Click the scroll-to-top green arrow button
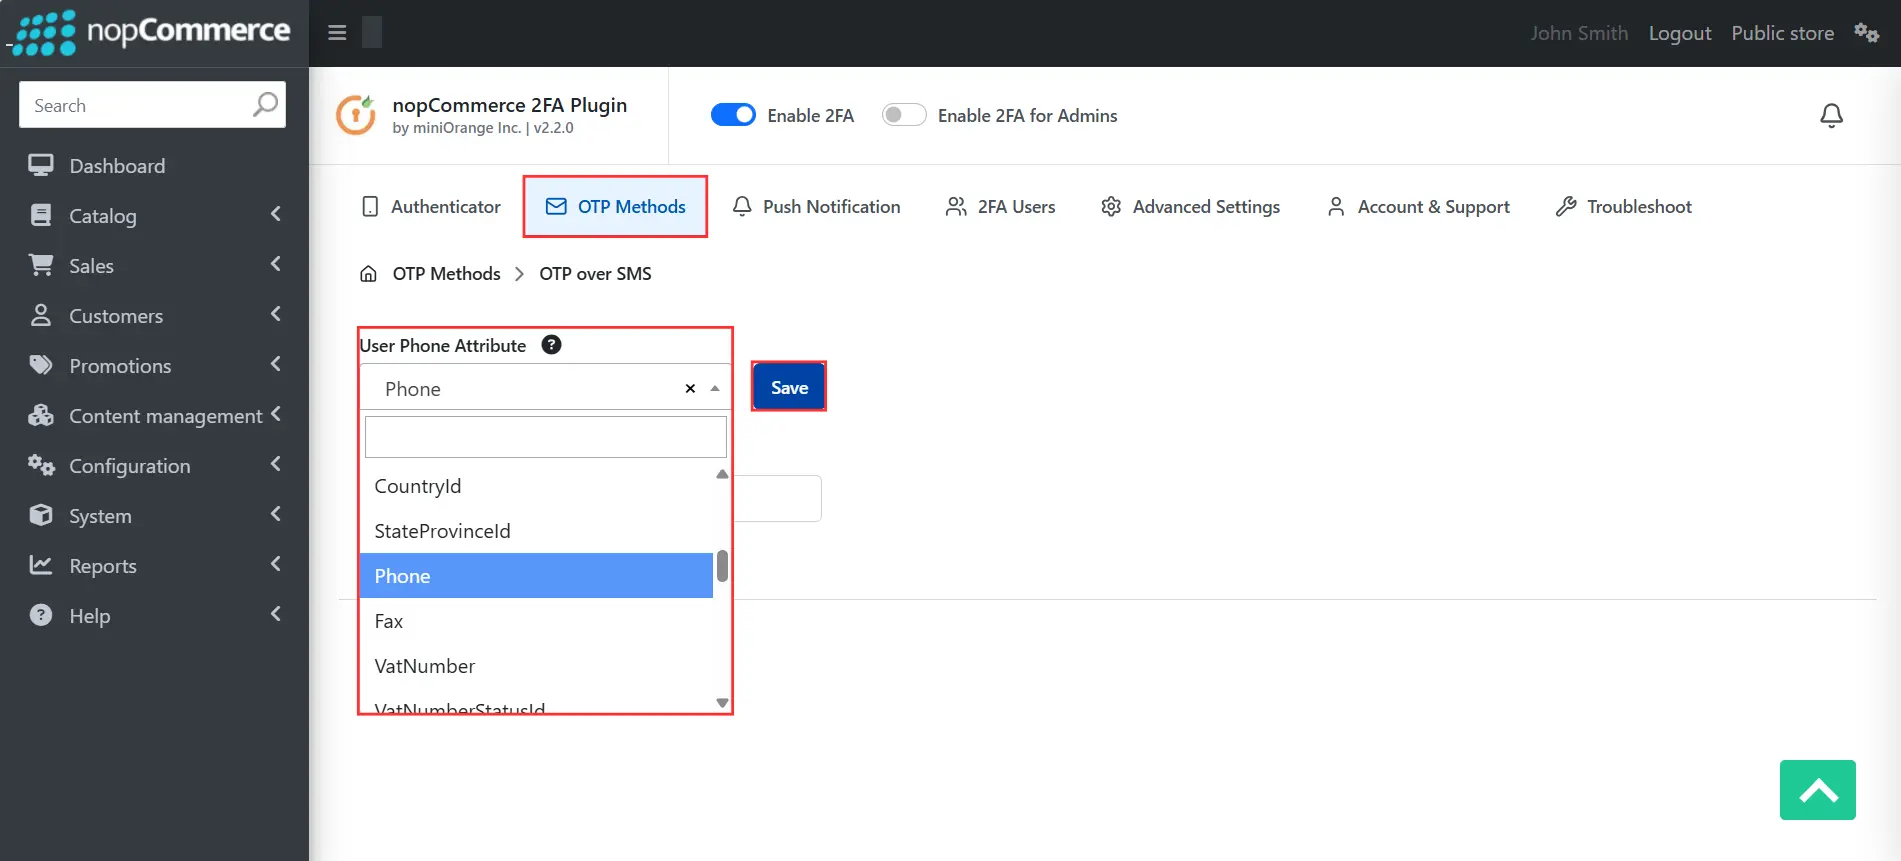Viewport: 1901px width, 861px height. [1817, 790]
